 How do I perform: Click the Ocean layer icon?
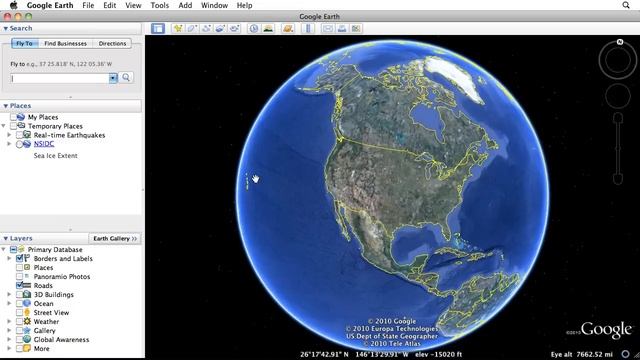click(27, 303)
